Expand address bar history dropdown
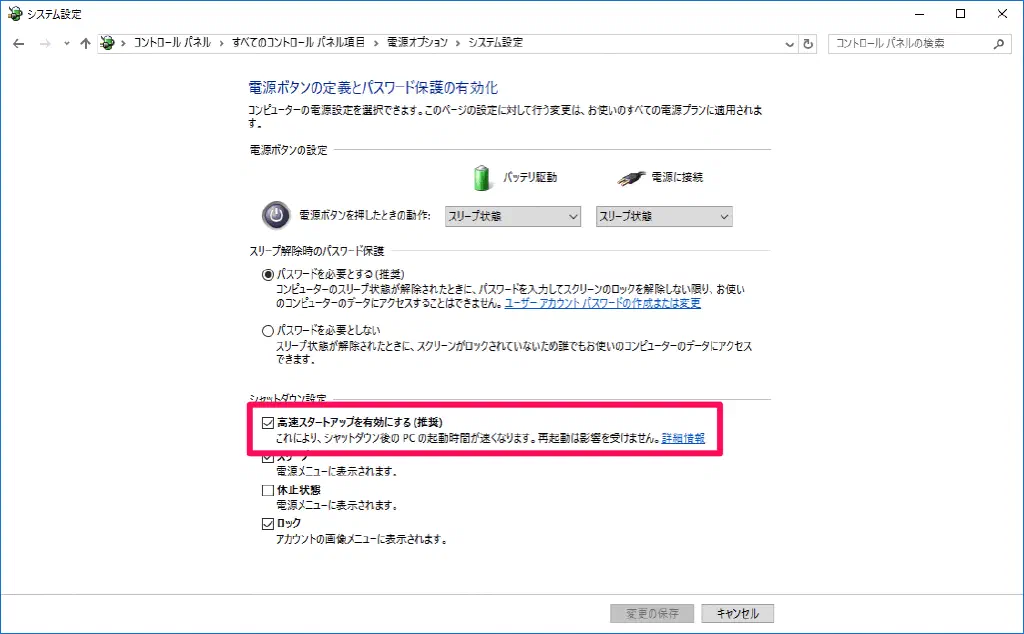This screenshot has height=634, width=1024. pos(790,44)
